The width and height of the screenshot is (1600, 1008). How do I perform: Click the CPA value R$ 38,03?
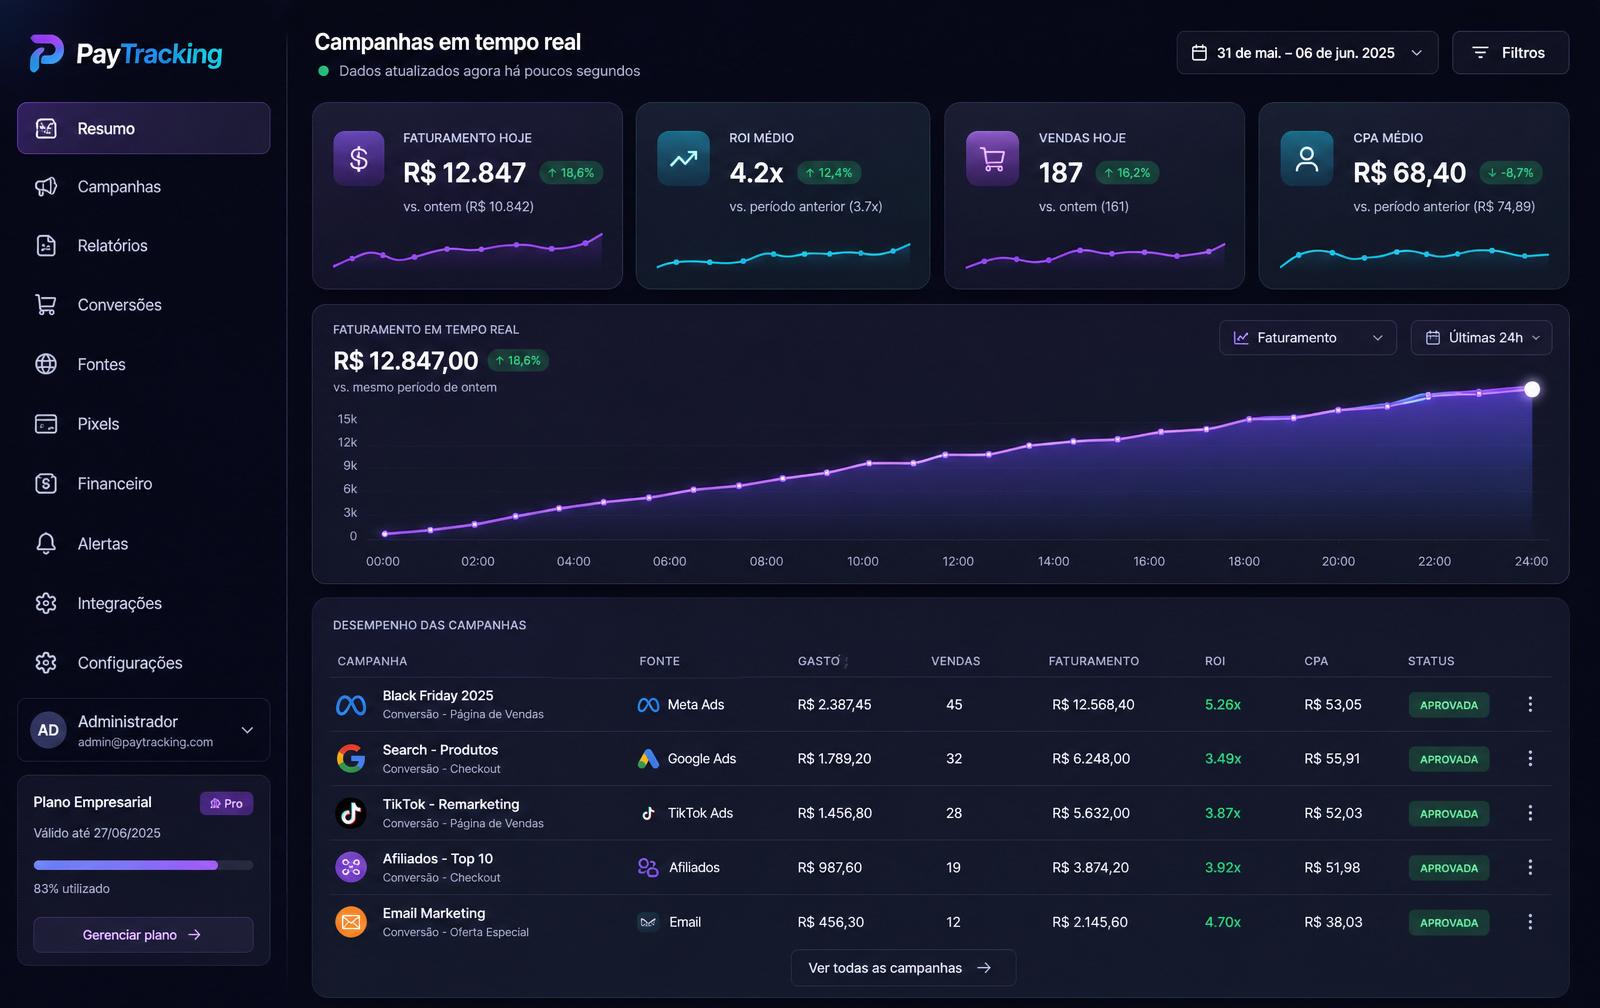(x=1333, y=922)
